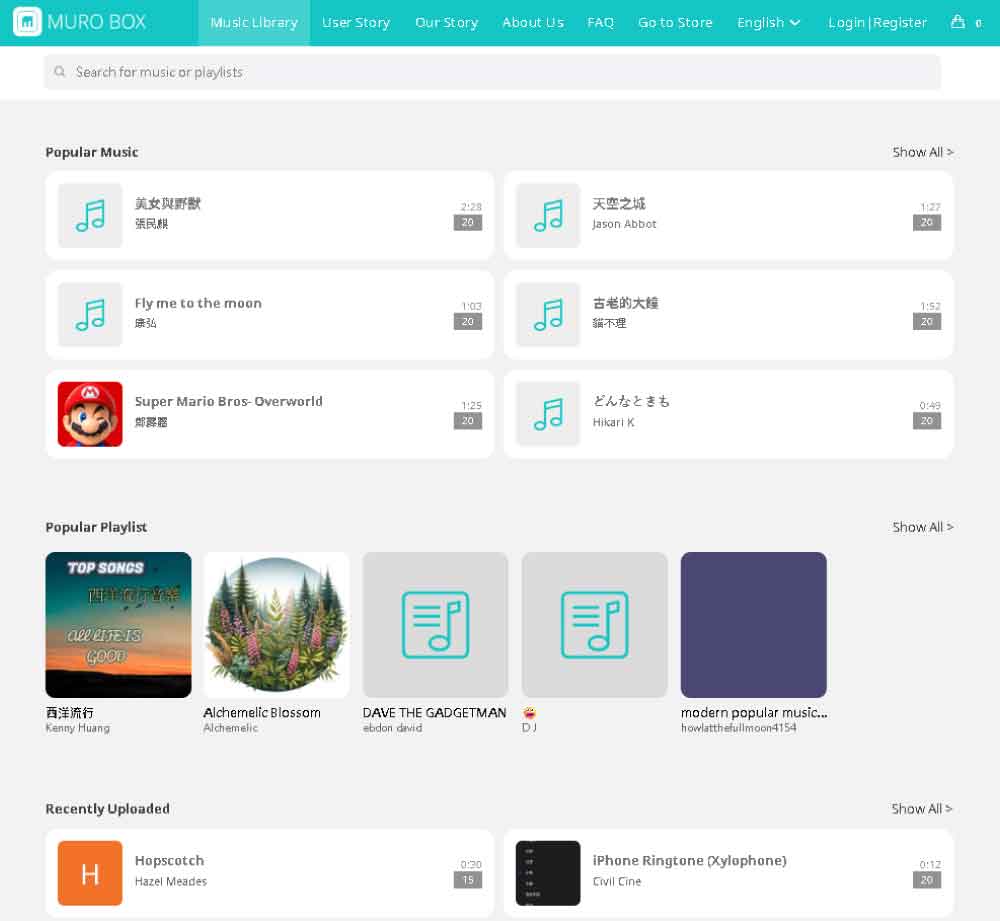The image size is (1000, 921).
Task: Focus the music or playlists search field
Action: coord(500,72)
